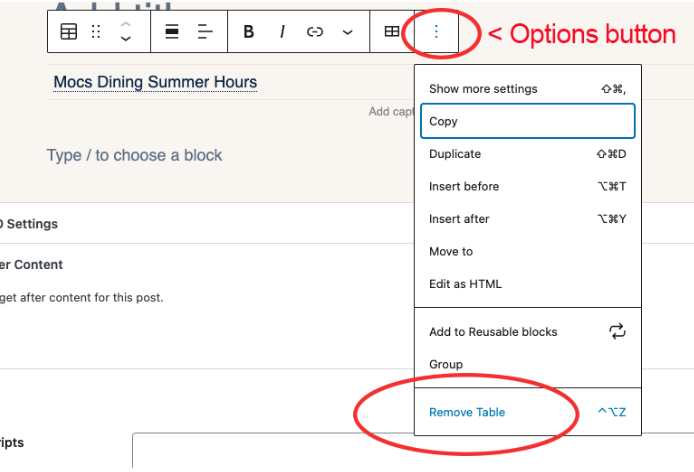This screenshot has width=694, height=472.
Task: Click the three-dot Options button
Action: (436, 32)
